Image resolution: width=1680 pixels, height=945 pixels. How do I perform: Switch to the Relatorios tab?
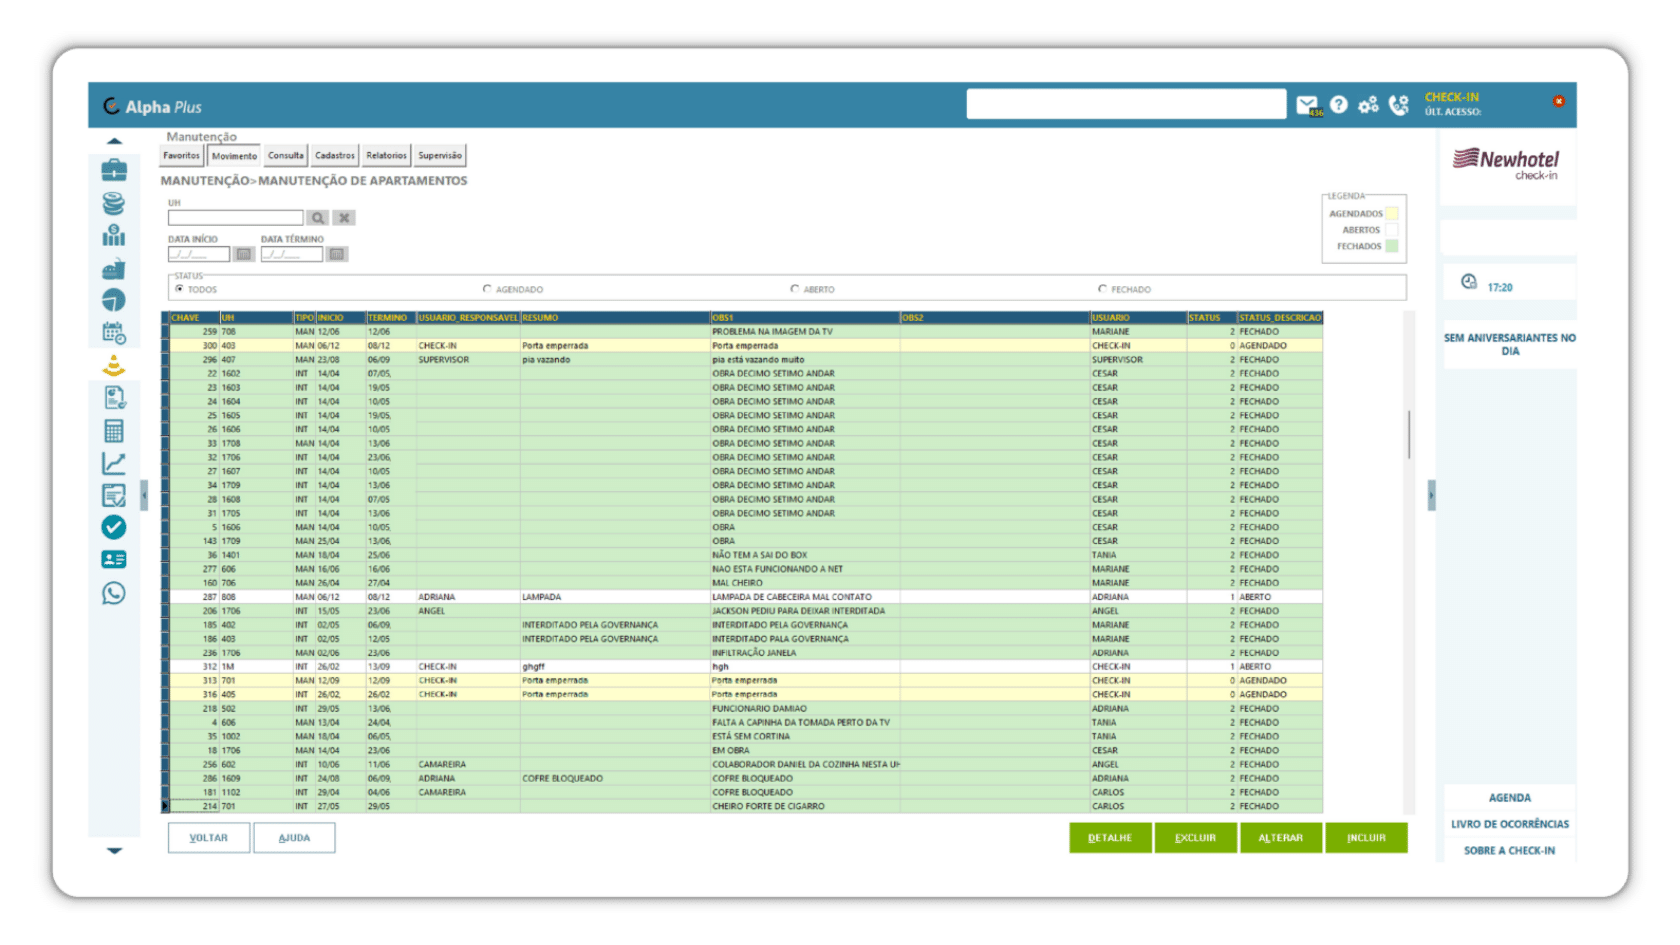pyautogui.click(x=386, y=155)
